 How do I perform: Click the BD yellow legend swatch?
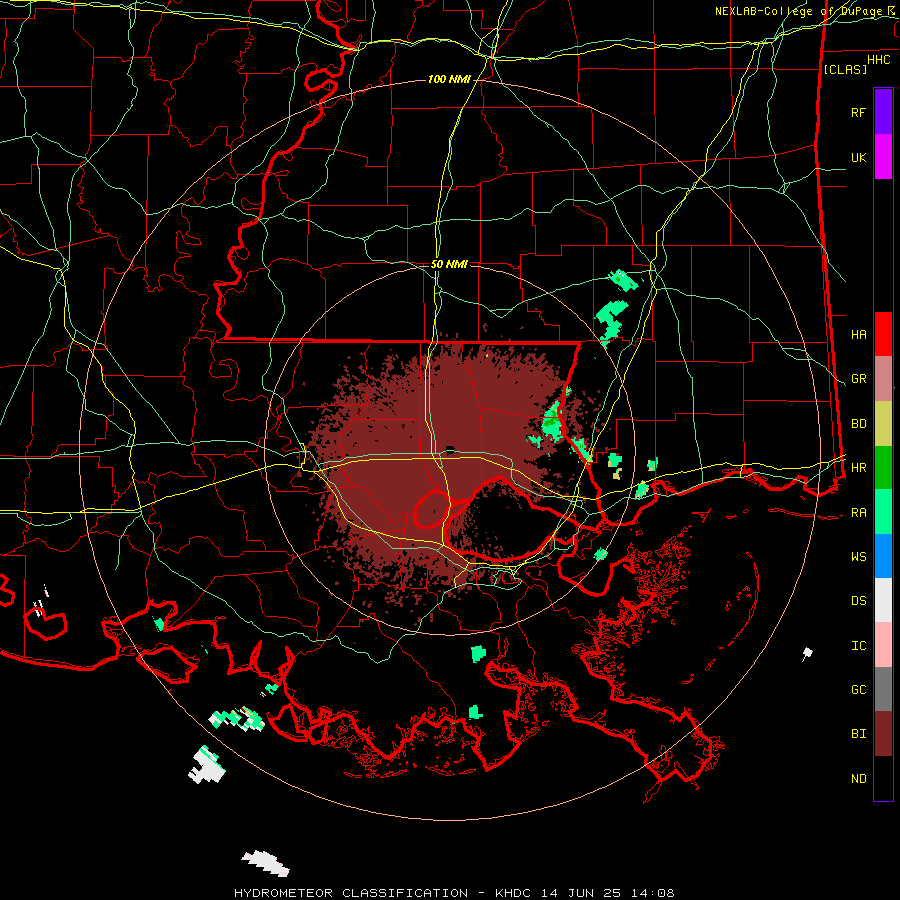click(883, 424)
